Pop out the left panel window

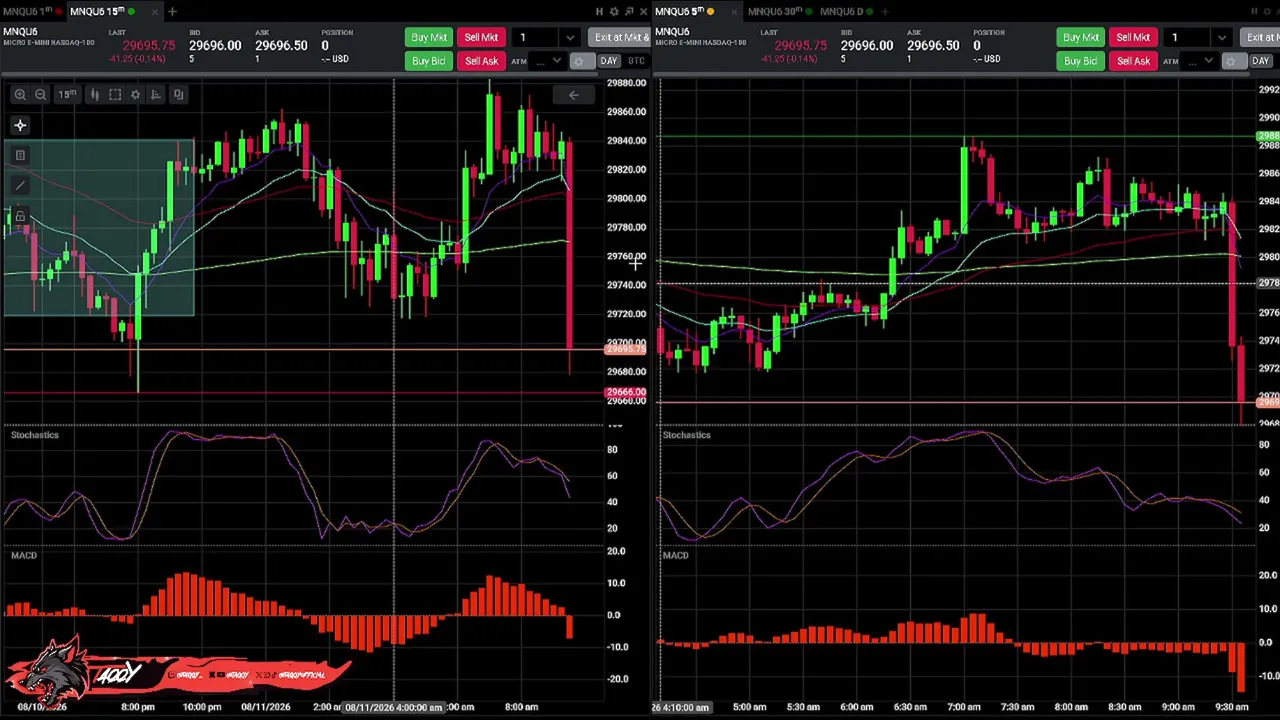628,11
